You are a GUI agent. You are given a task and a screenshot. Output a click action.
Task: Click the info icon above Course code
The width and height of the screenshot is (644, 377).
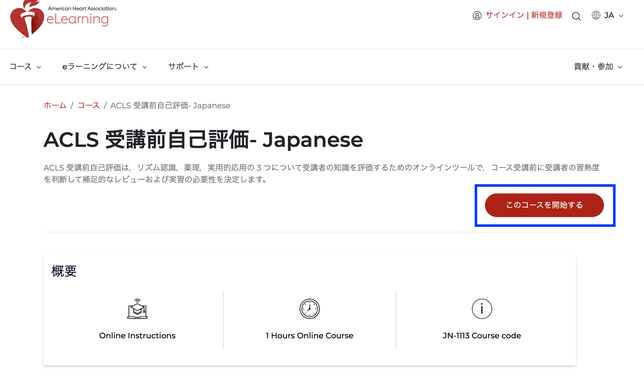tap(482, 309)
